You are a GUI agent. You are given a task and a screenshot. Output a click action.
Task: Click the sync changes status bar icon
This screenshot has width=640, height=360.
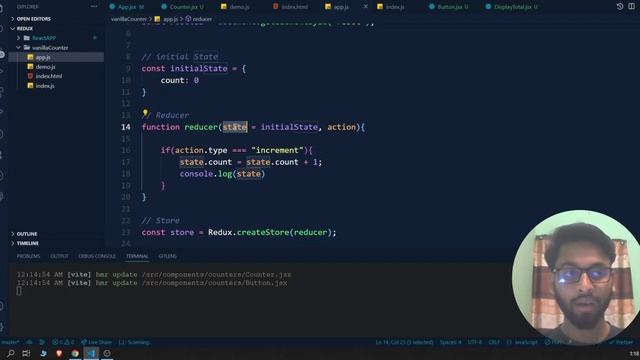tap(29, 342)
